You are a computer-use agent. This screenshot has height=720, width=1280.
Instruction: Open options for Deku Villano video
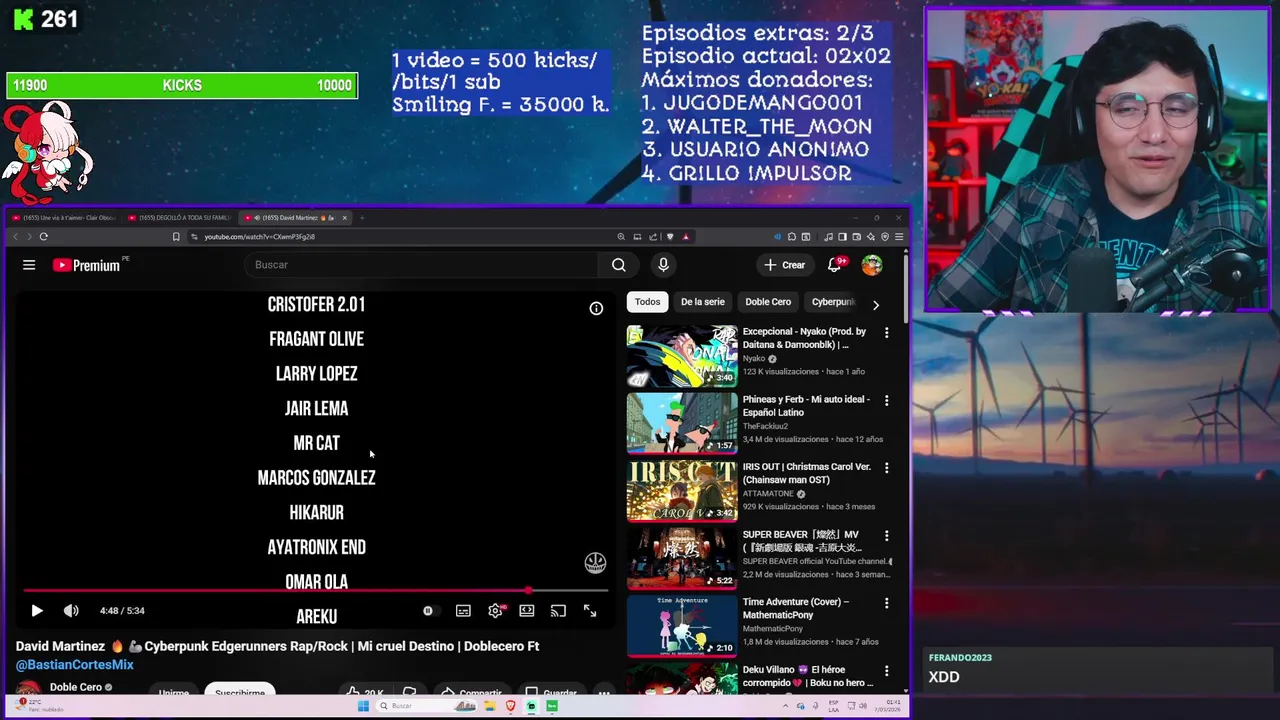[x=886, y=671]
